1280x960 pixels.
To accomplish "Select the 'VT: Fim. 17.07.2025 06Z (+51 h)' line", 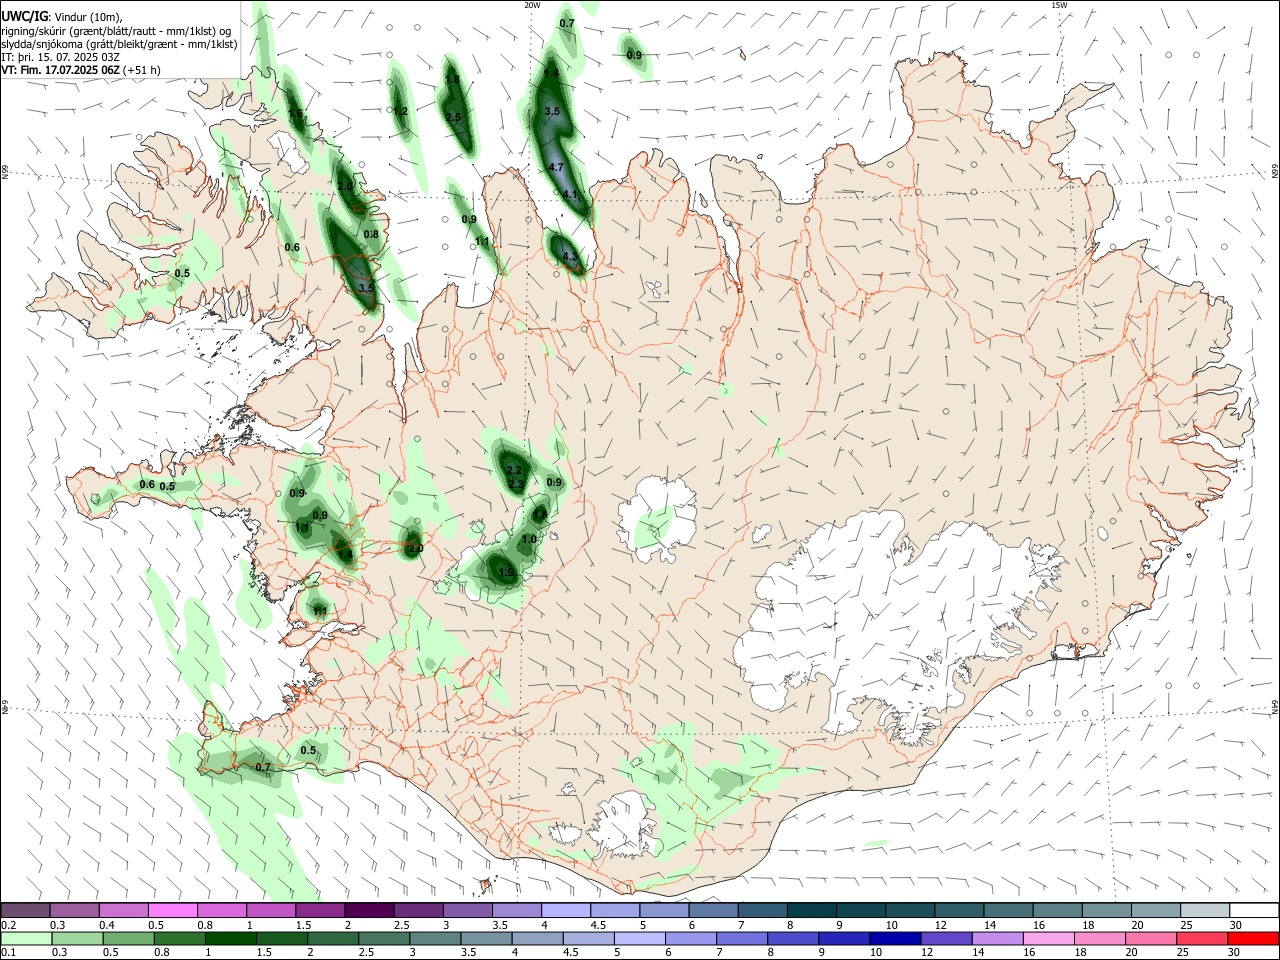I will pyautogui.click(x=81, y=70).
